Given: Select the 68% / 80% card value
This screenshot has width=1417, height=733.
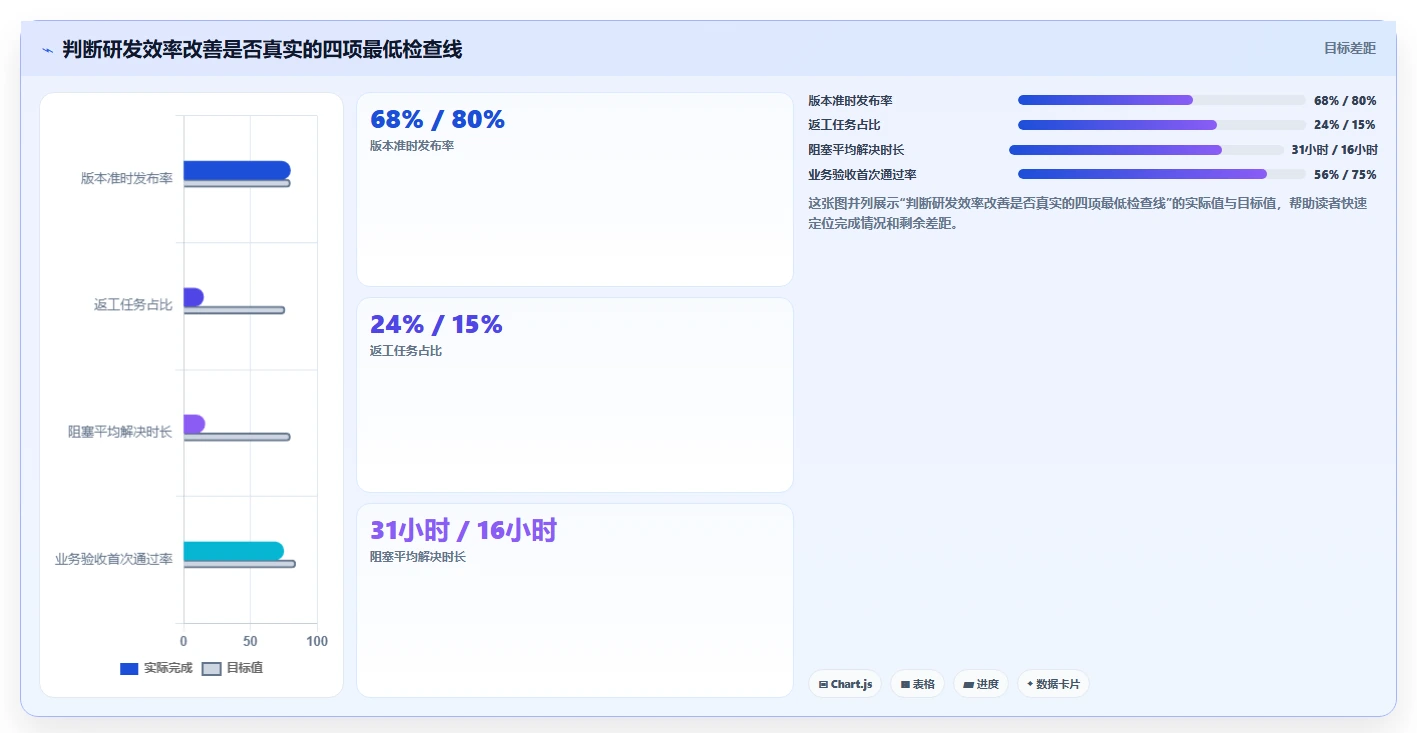Looking at the screenshot, I should point(437,119).
